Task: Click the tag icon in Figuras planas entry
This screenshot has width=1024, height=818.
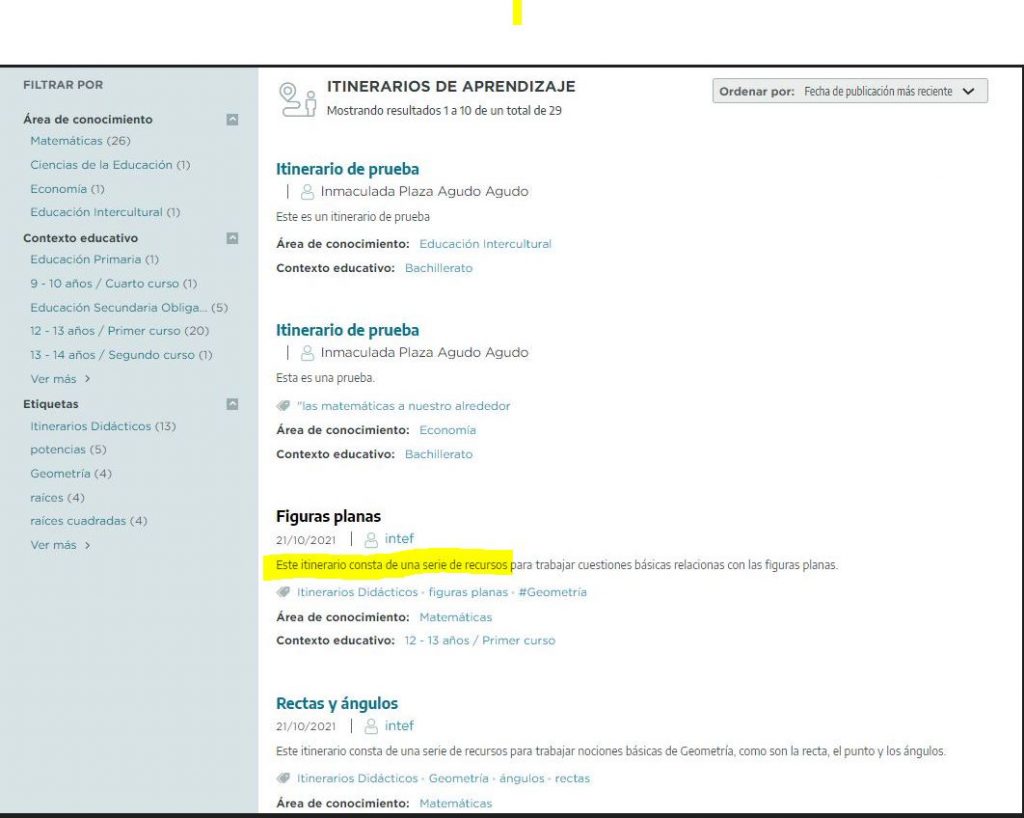Action: 283,592
